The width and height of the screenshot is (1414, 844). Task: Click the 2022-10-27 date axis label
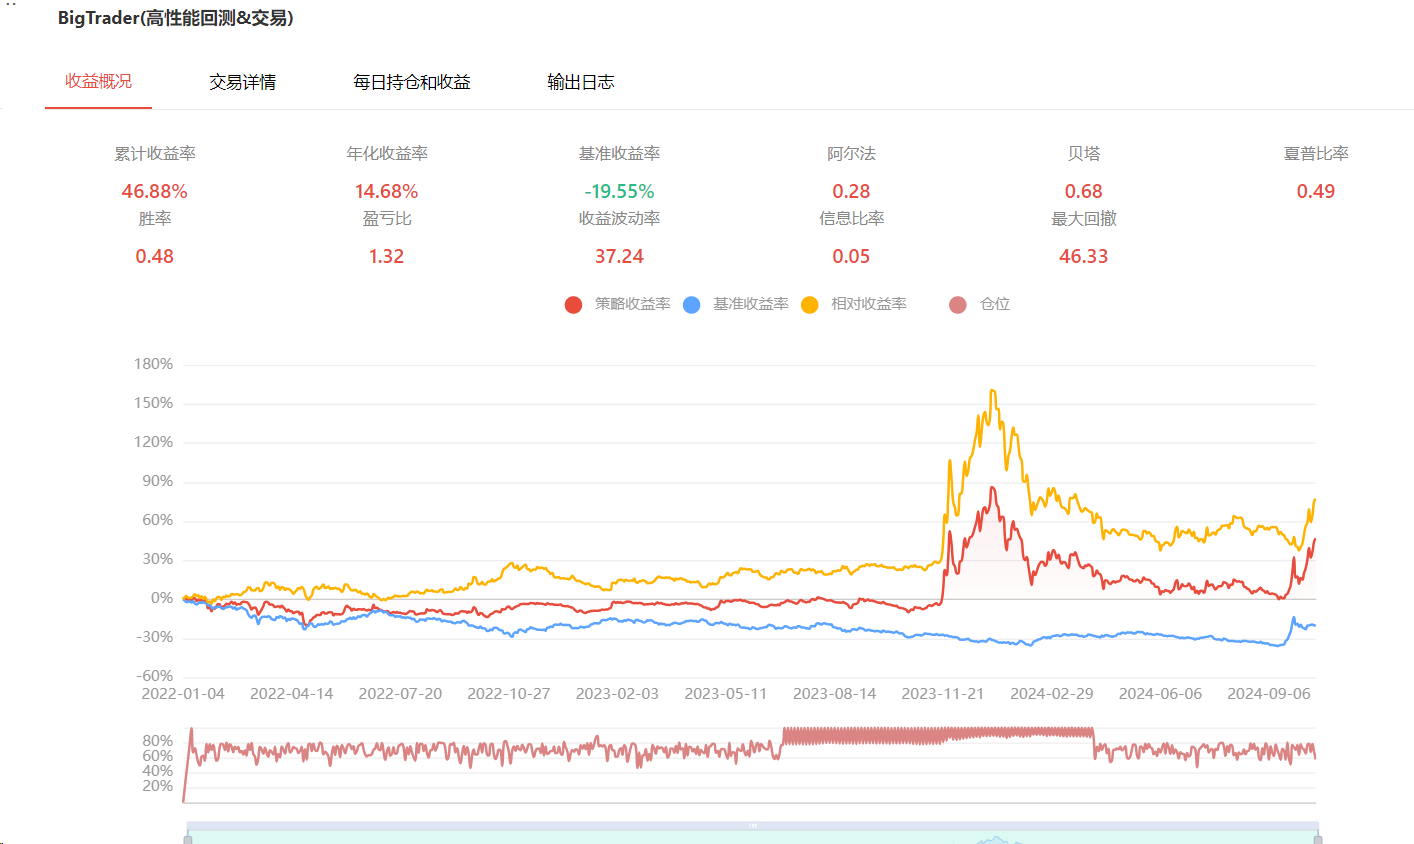point(509,694)
